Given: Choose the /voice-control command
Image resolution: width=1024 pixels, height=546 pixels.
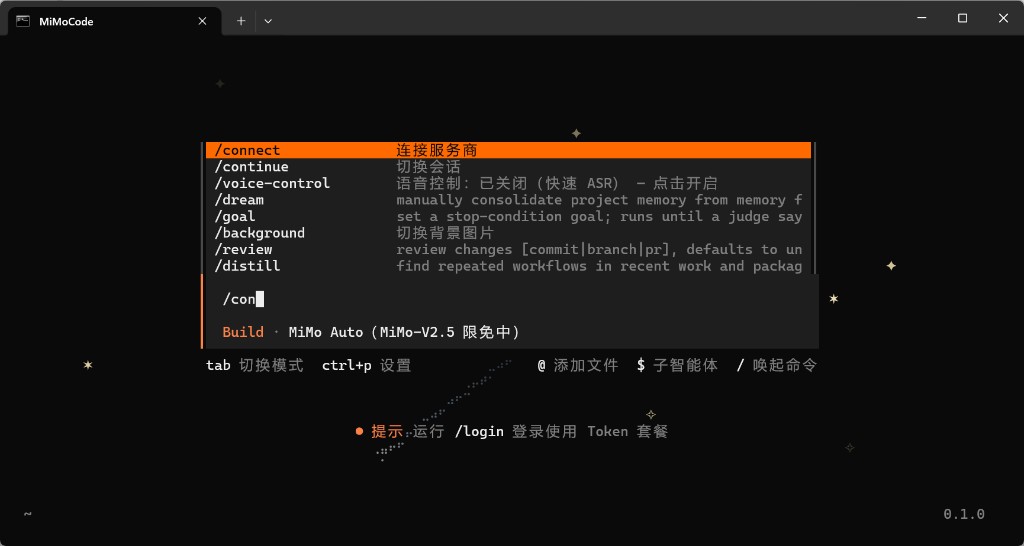Looking at the screenshot, I should point(508,184).
